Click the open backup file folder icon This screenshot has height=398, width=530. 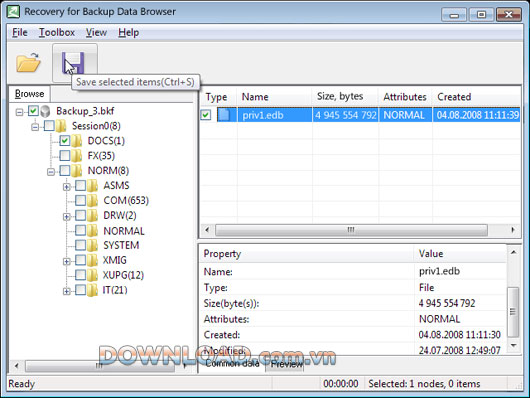coord(28,62)
